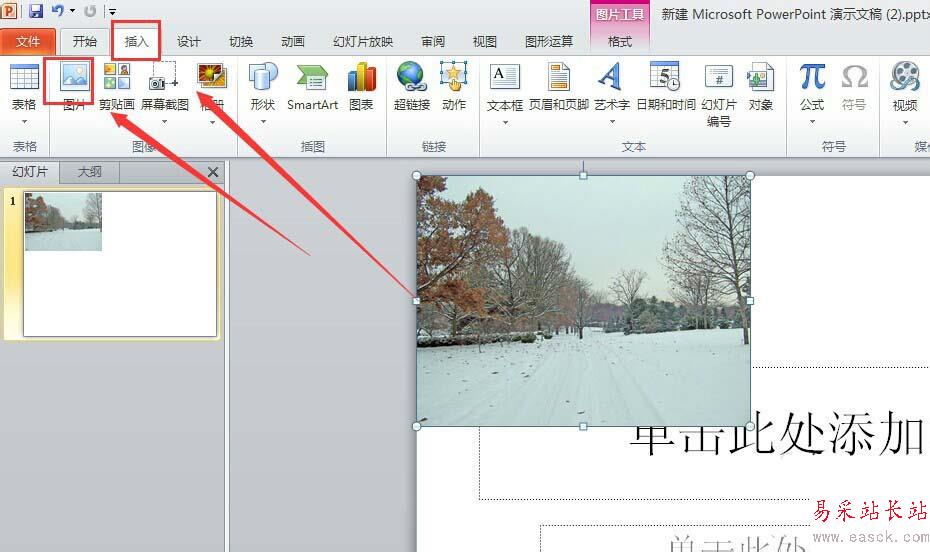930x552 pixels.
Task: Click the redo/repeat icon
Action: pos(90,10)
